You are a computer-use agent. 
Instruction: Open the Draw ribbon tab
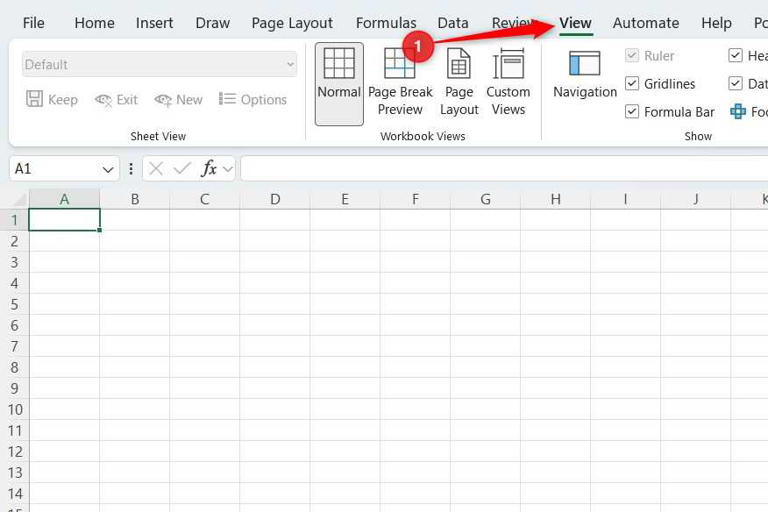tap(213, 23)
